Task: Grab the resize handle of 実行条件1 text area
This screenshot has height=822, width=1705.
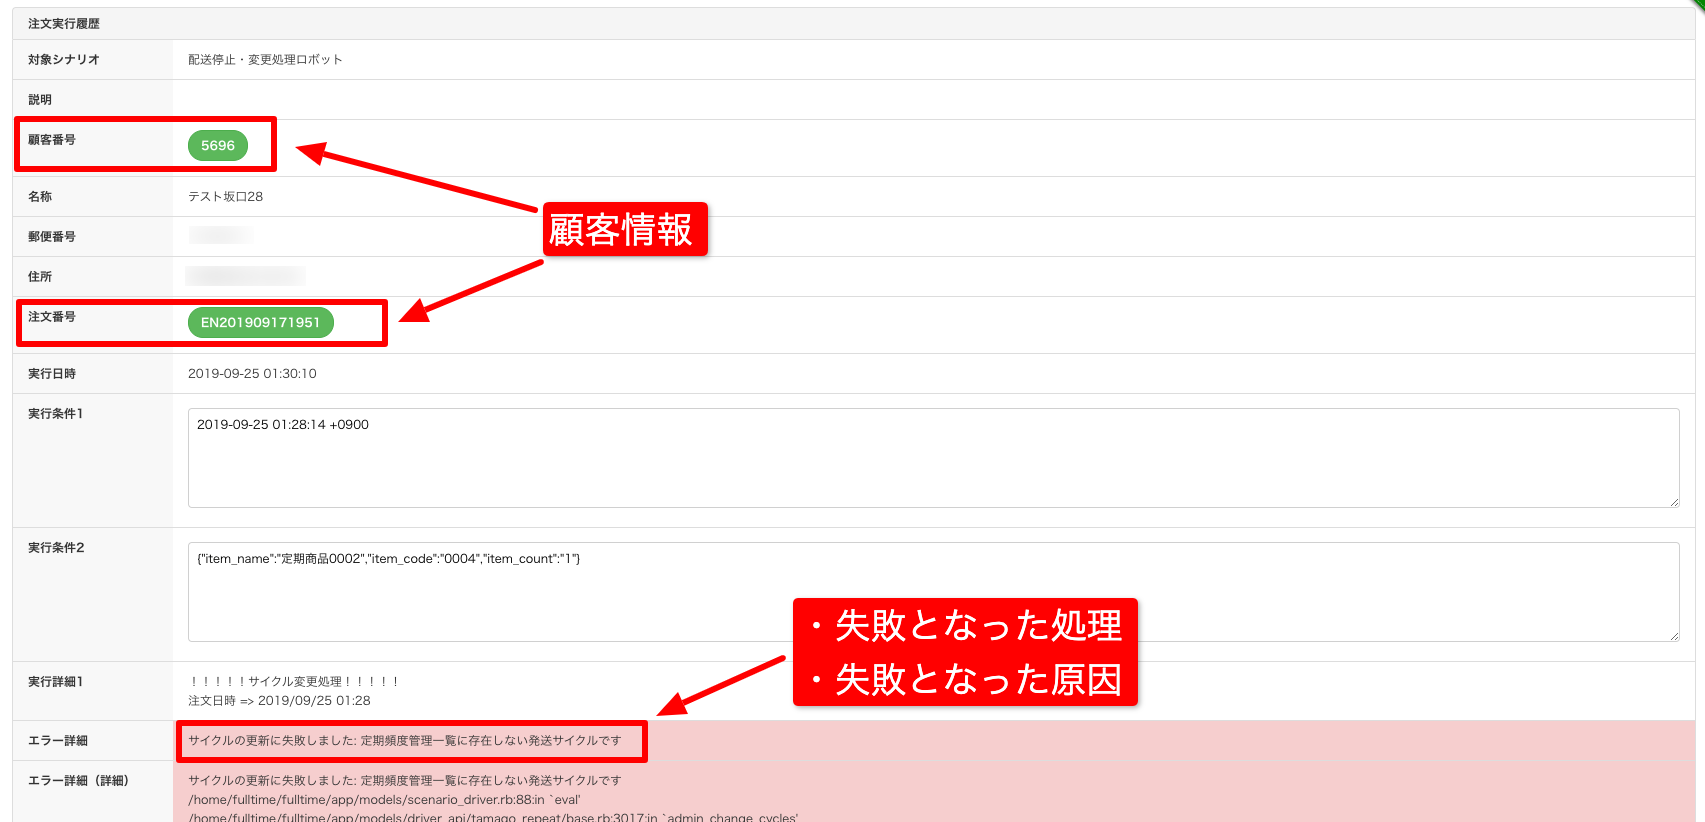Action: (1674, 502)
